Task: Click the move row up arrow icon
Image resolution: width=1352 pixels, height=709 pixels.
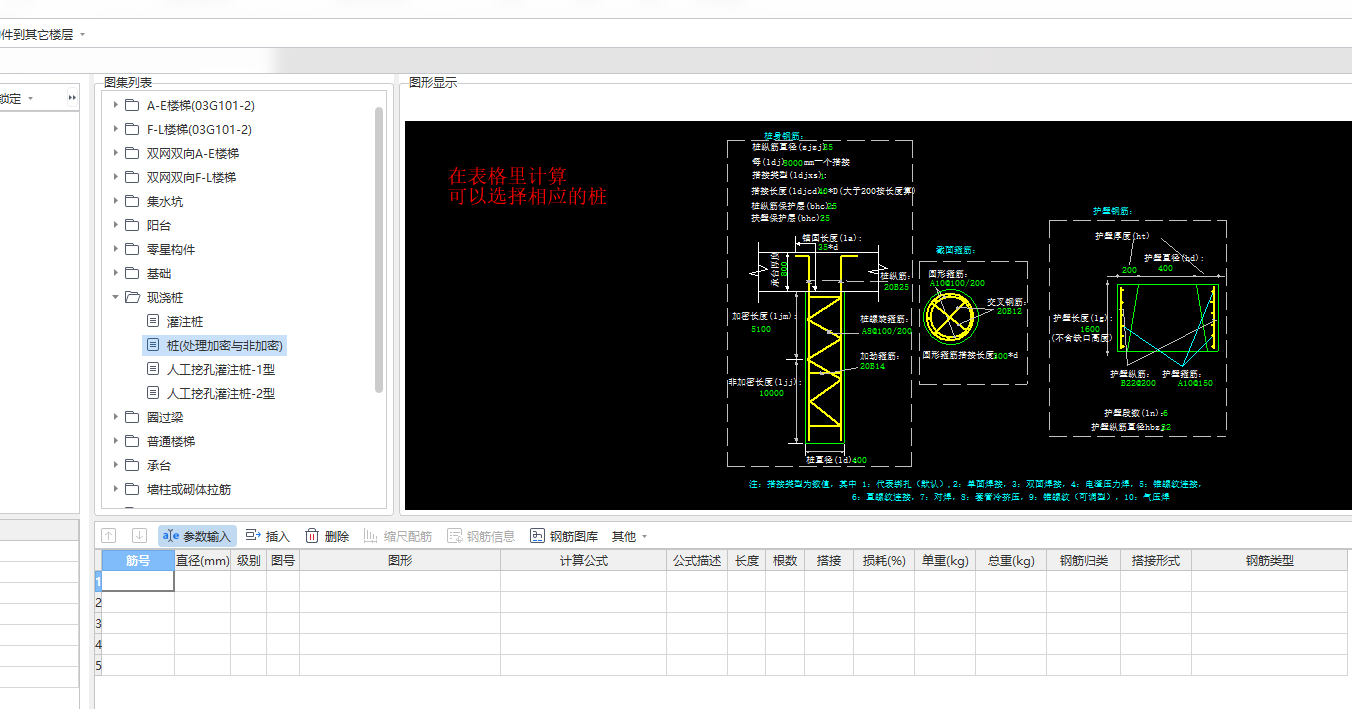Action: [x=109, y=536]
